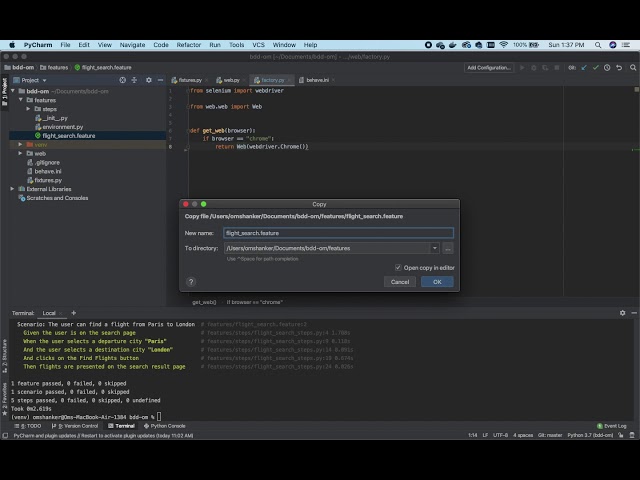Click Git: master branch in status bar
Viewport: 640px width, 480px height.
tap(550, 435)
